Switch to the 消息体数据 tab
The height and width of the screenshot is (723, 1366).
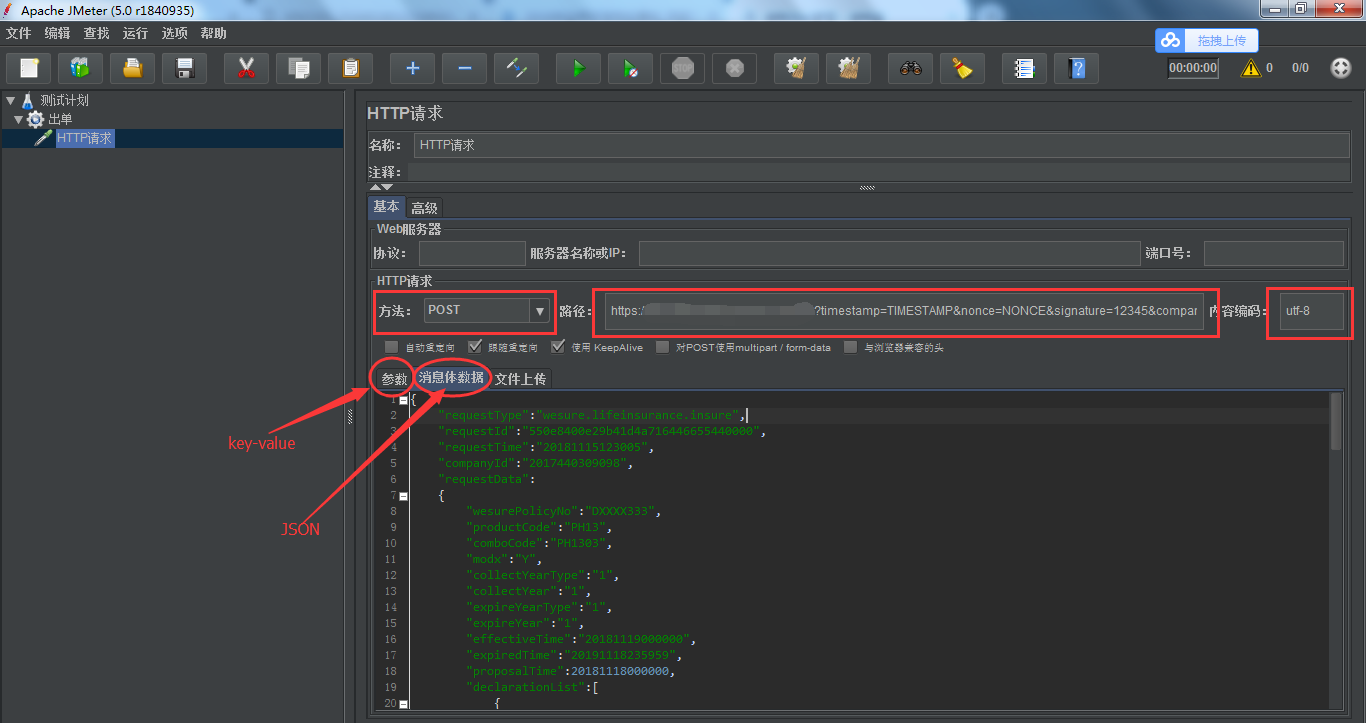(x=452, y=378)
